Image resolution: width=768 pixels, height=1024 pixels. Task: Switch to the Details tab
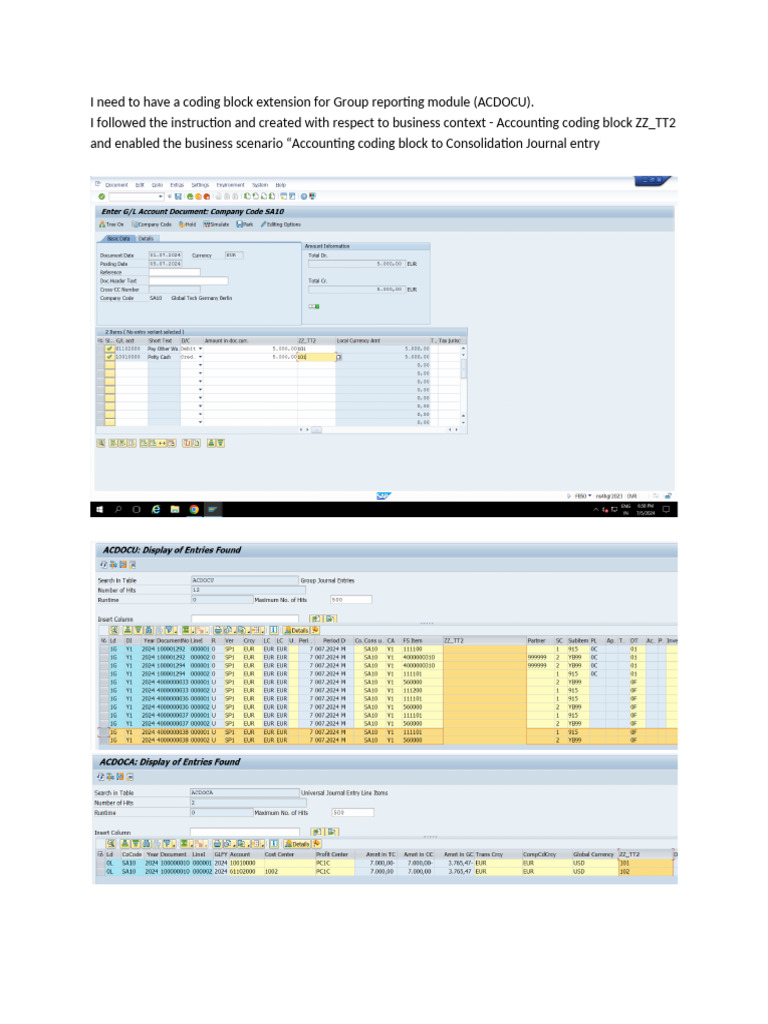(146, 238)
